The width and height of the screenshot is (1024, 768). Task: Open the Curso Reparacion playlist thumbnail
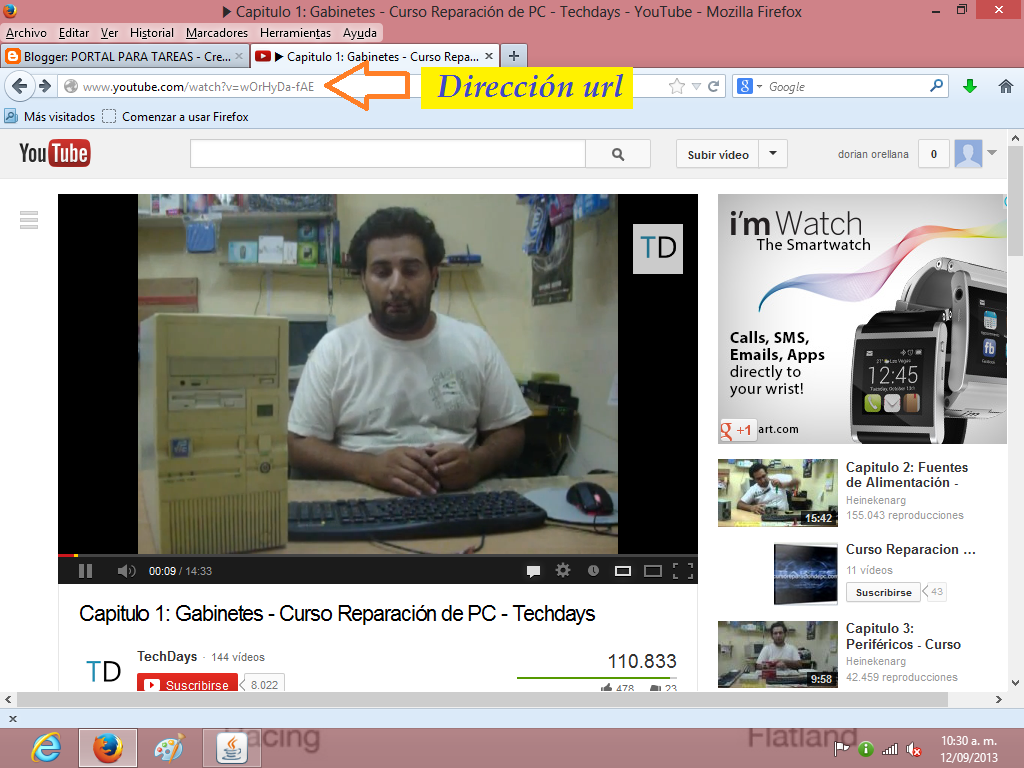(805, 573)
